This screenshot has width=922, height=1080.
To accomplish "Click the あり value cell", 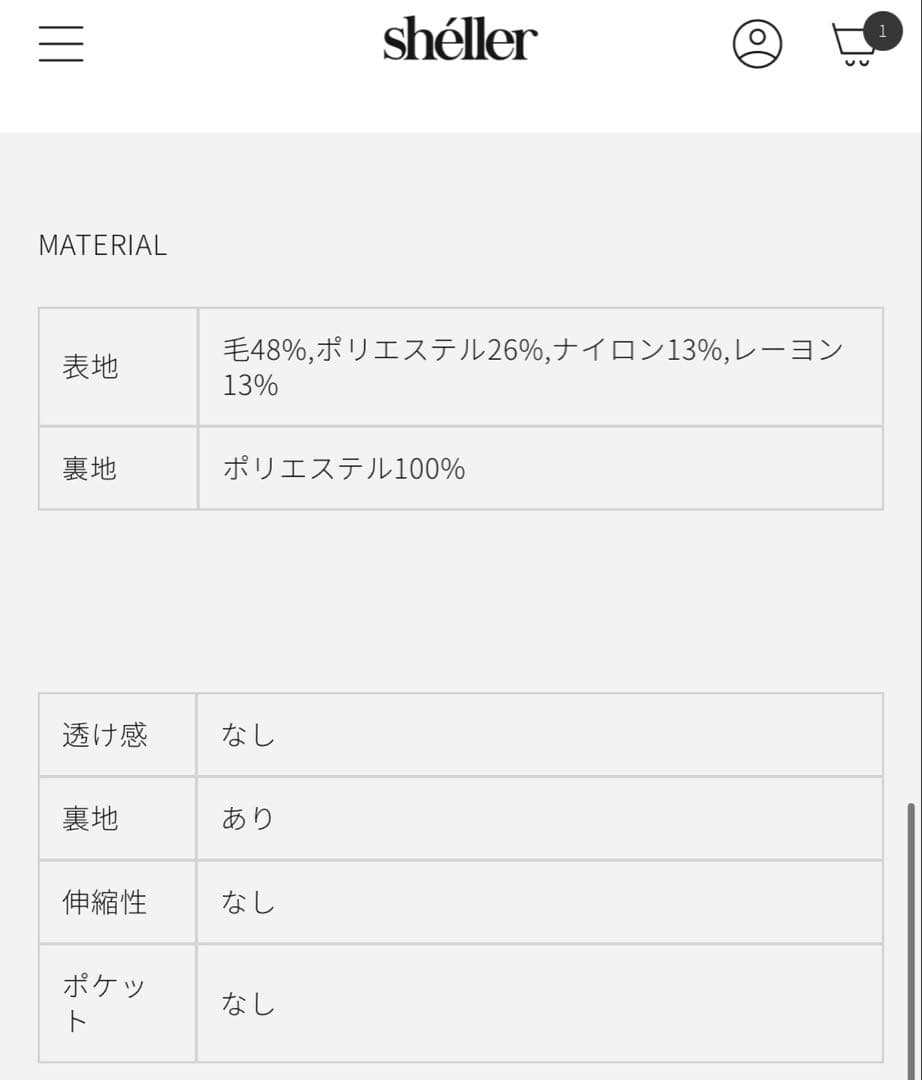I will click(248, 819).
